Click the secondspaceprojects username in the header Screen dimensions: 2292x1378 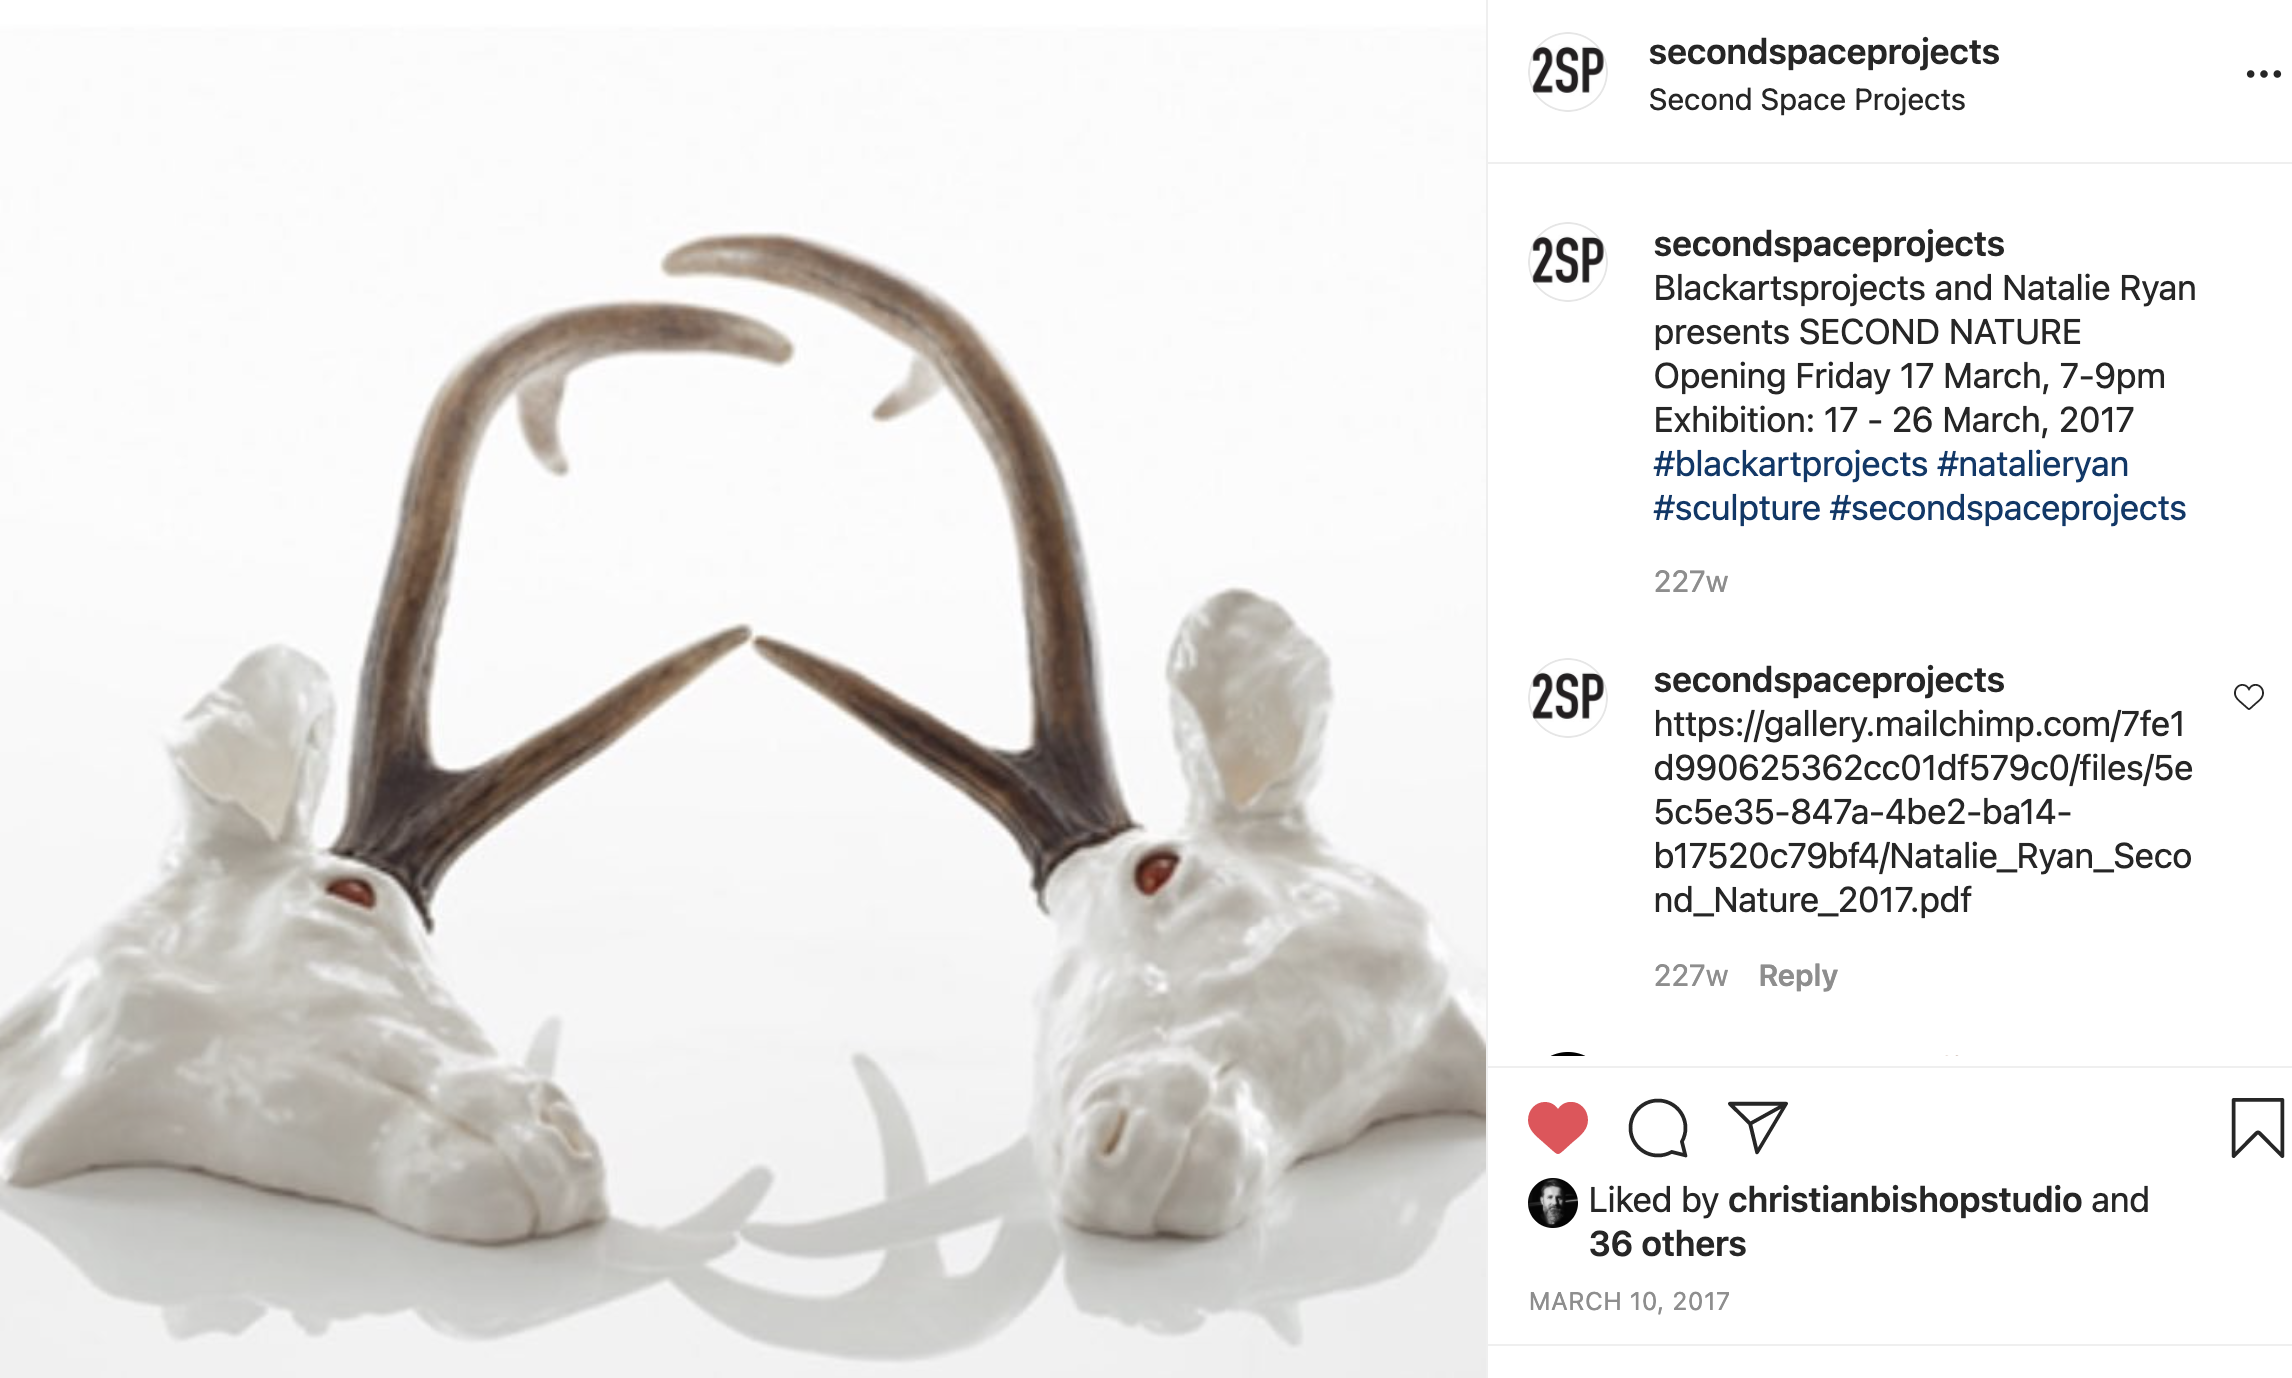tap(1823, 52)
